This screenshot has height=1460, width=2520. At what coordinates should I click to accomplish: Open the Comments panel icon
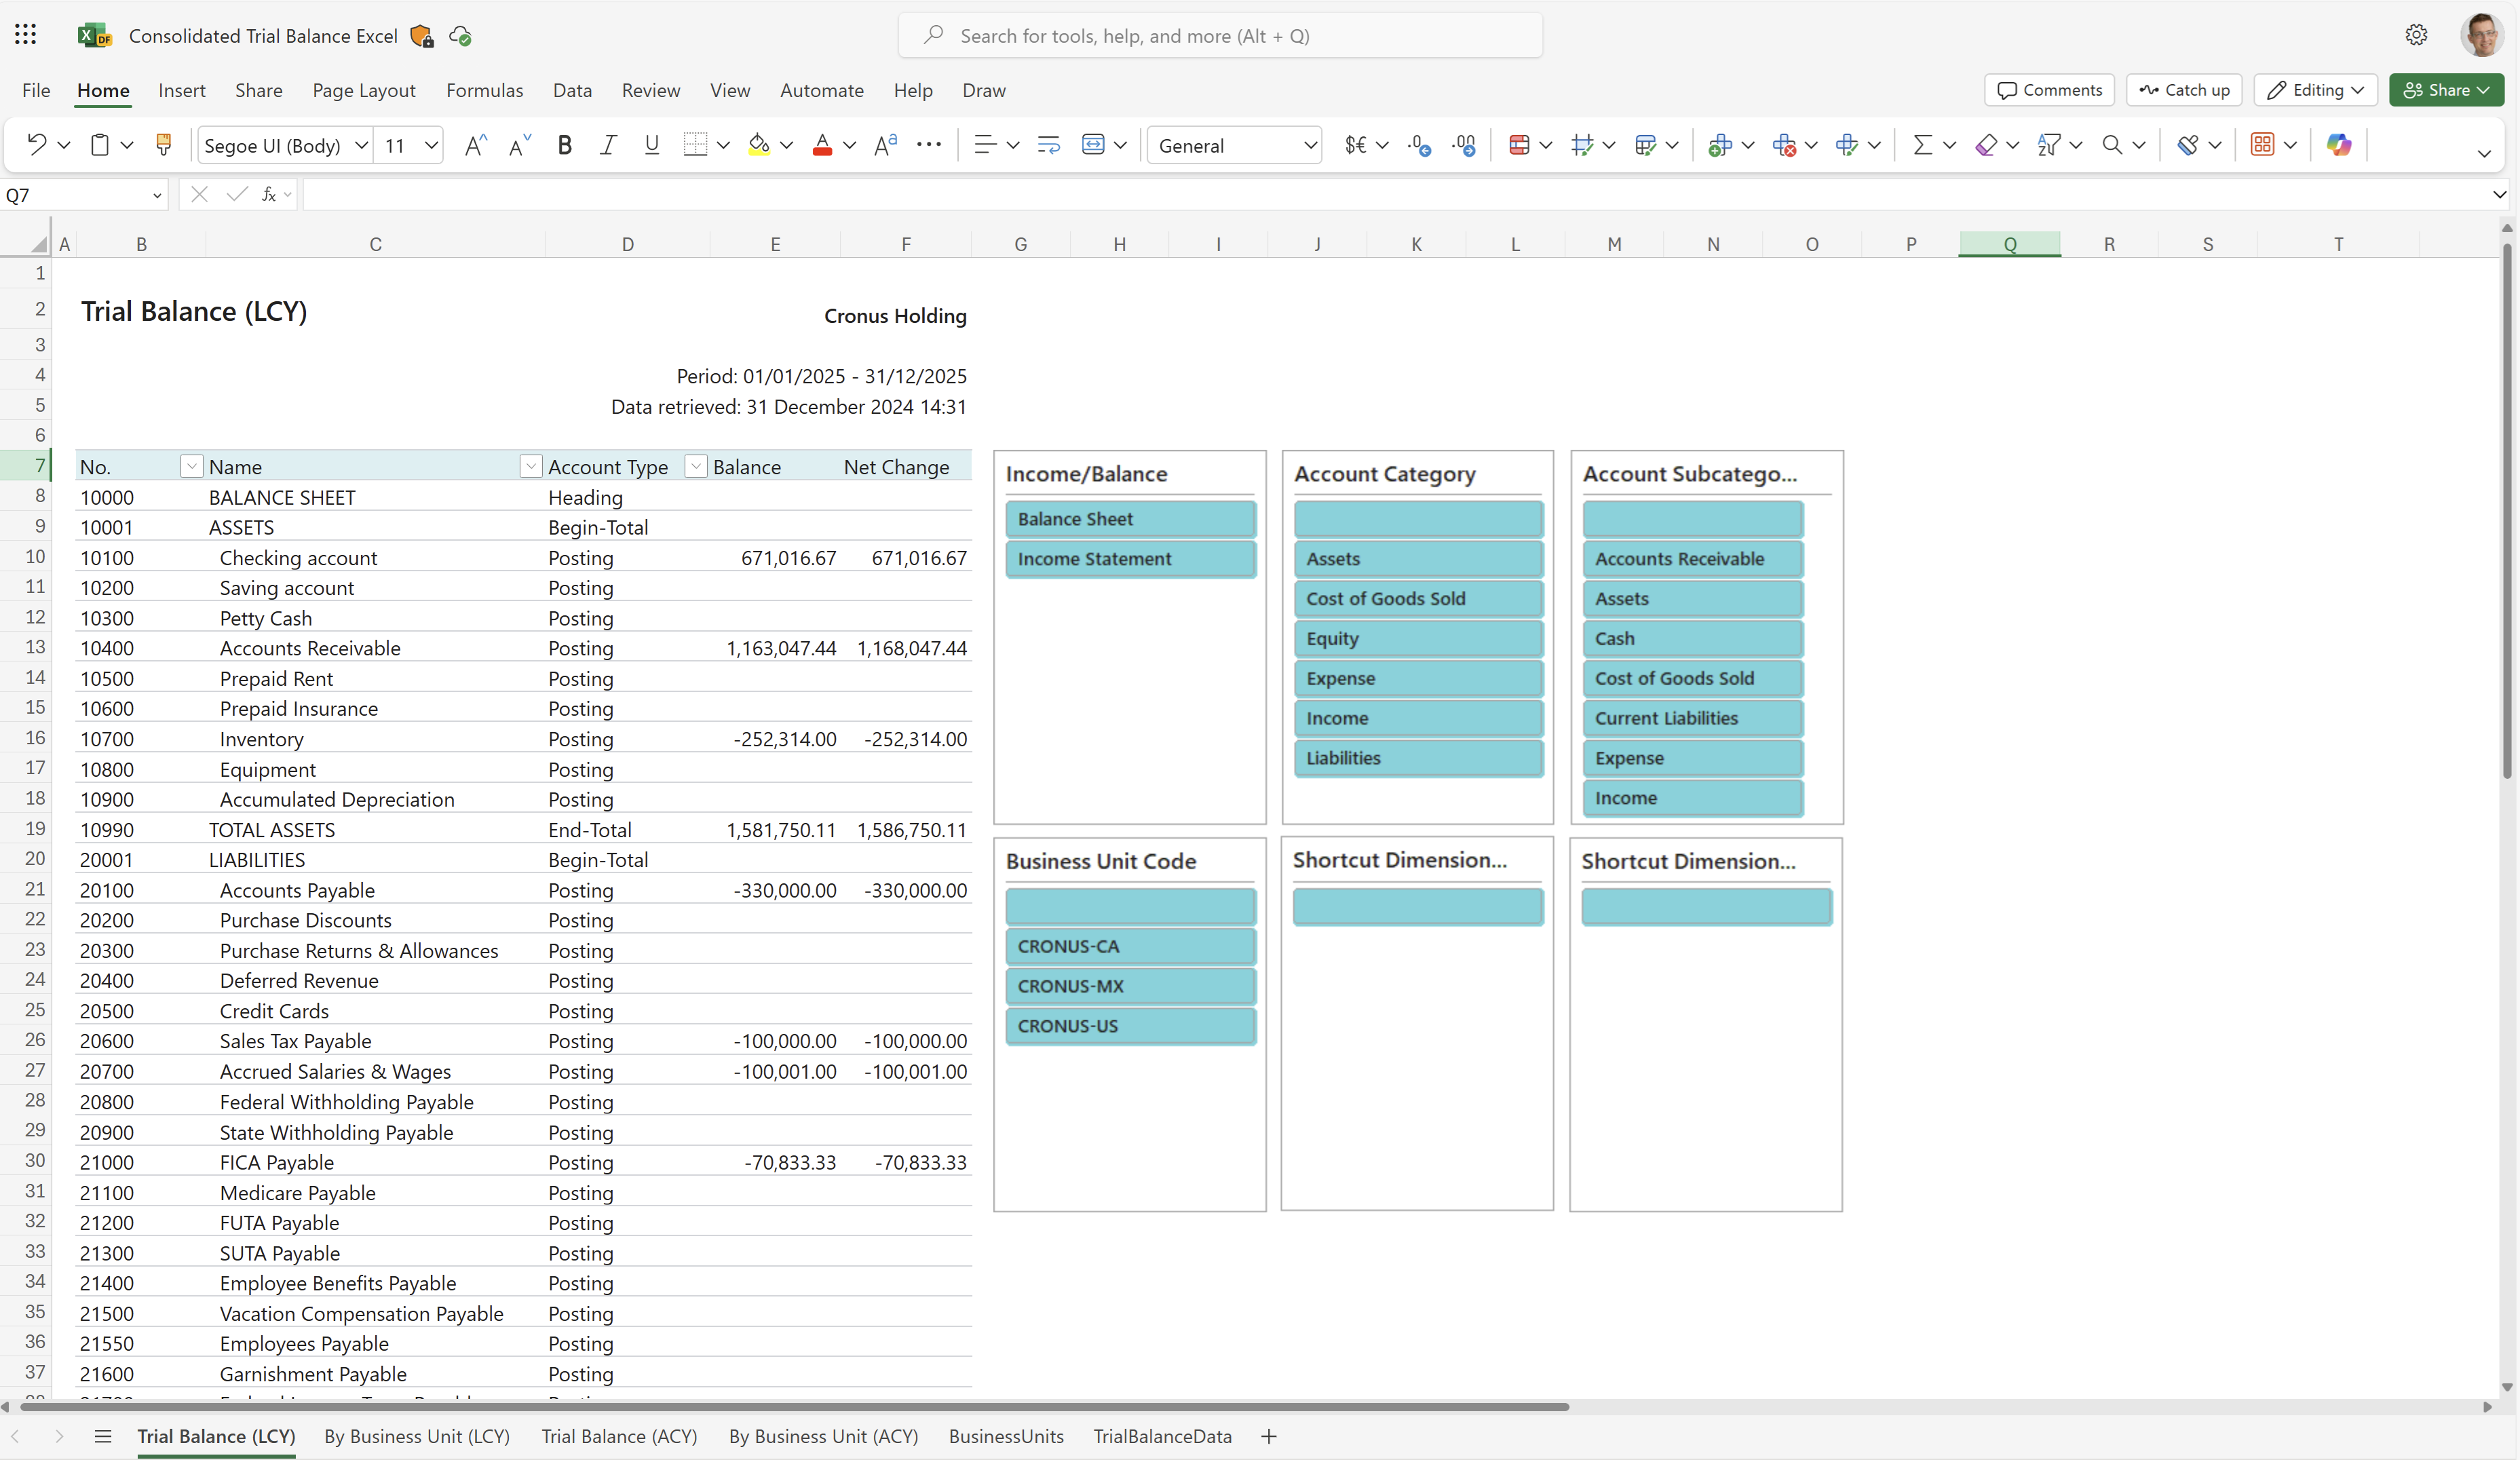(x=2050, y=90)
